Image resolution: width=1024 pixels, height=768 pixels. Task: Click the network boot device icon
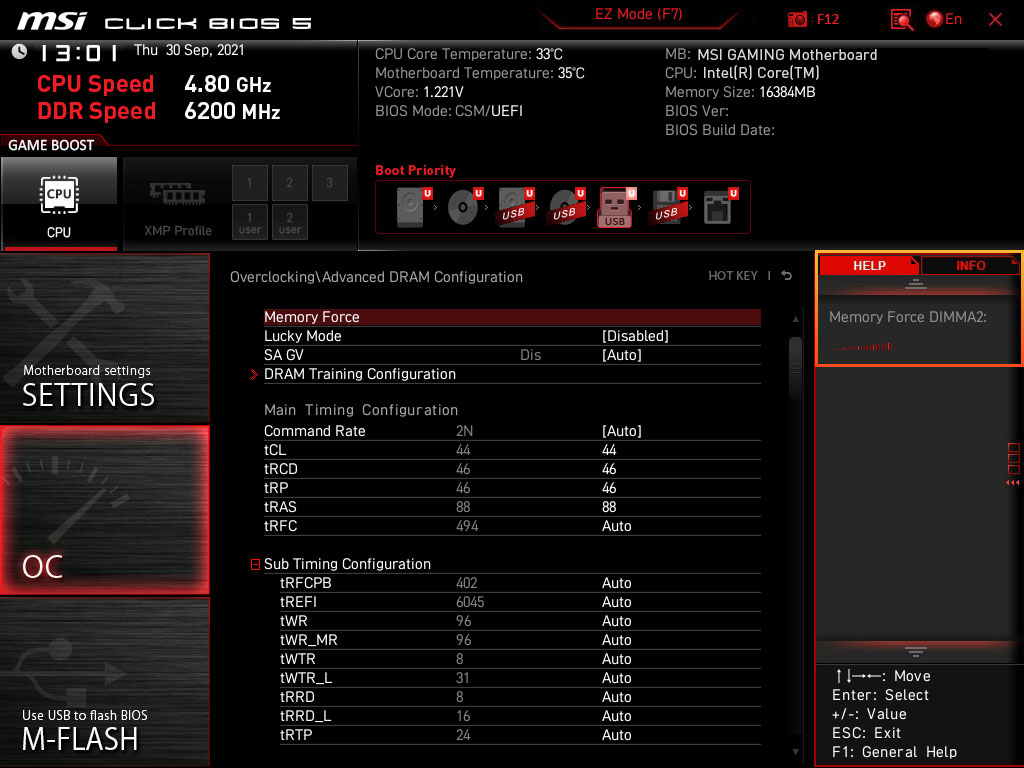pos(719,207)
